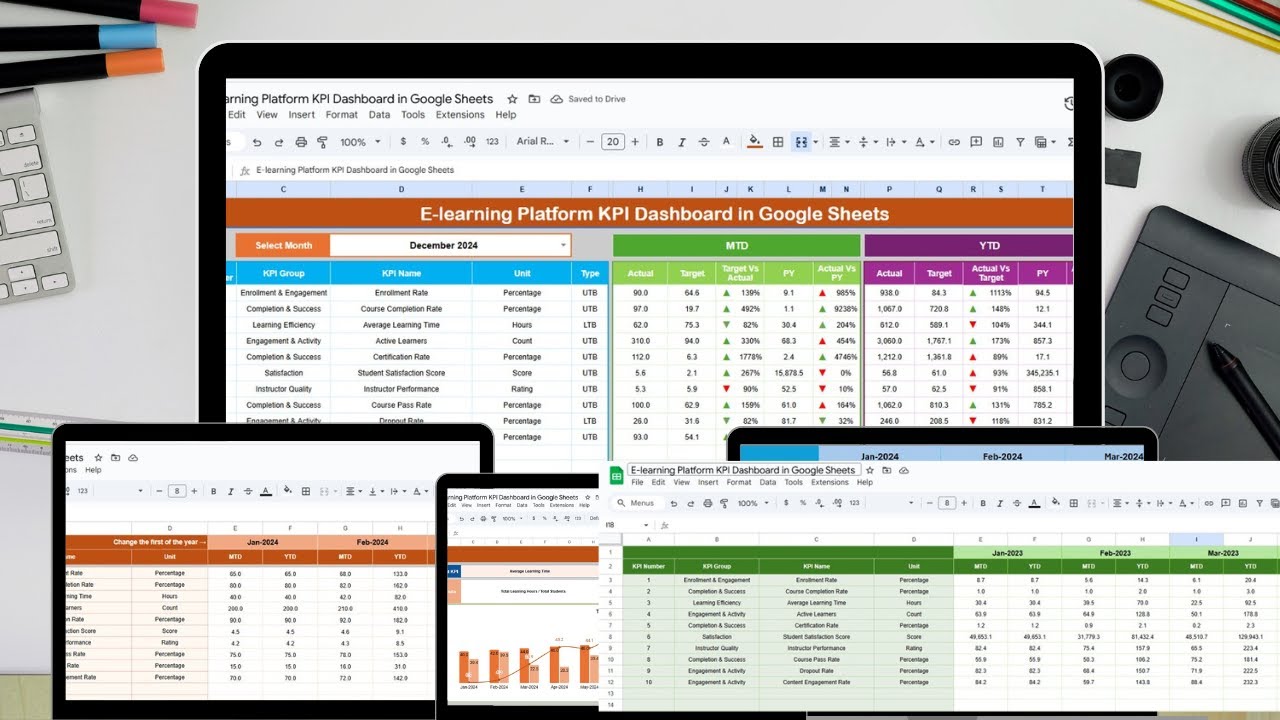This screenshot has height=720, width=1280.
Task: Open vertical align dropdown in the large monitor window
Action: pyautogui.click(x=867, y=142)
